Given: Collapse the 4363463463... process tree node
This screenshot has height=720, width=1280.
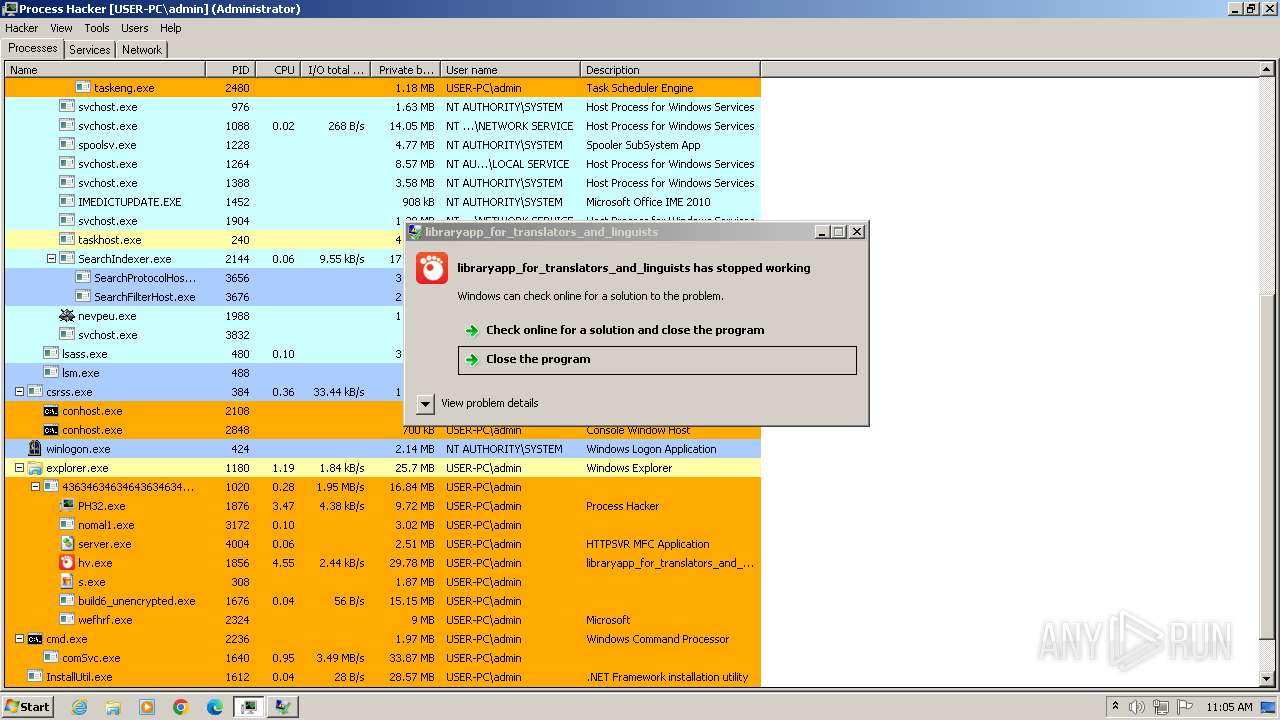Looking at the screenshot, I should [x=35, y=487].
